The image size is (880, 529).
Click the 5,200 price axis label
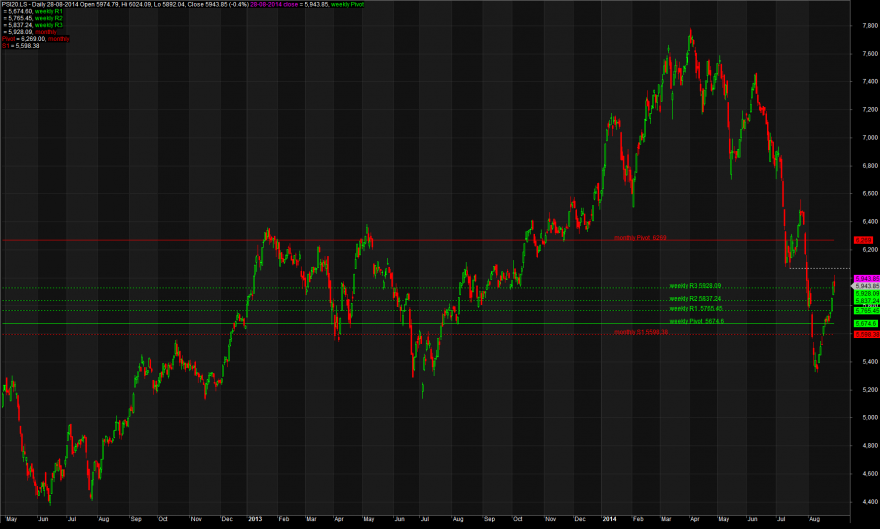pyautogui.click(x=870, y=389)
